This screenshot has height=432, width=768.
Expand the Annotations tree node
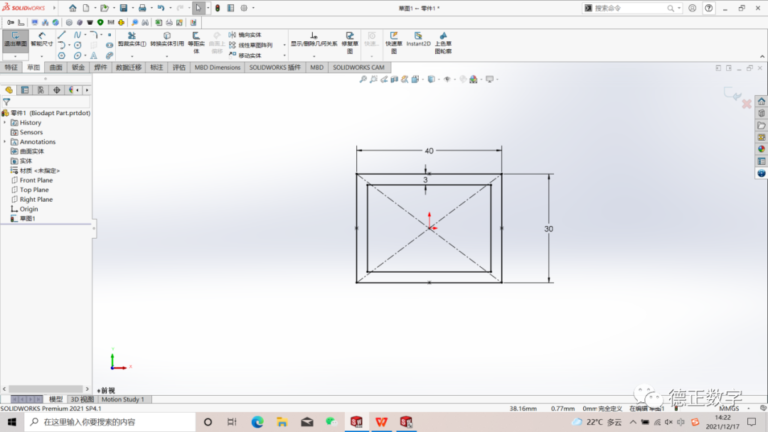[5, 142]
